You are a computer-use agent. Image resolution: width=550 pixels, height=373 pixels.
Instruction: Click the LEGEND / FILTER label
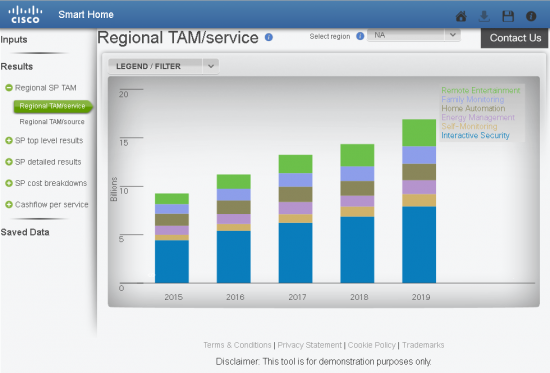coord(148,66)
